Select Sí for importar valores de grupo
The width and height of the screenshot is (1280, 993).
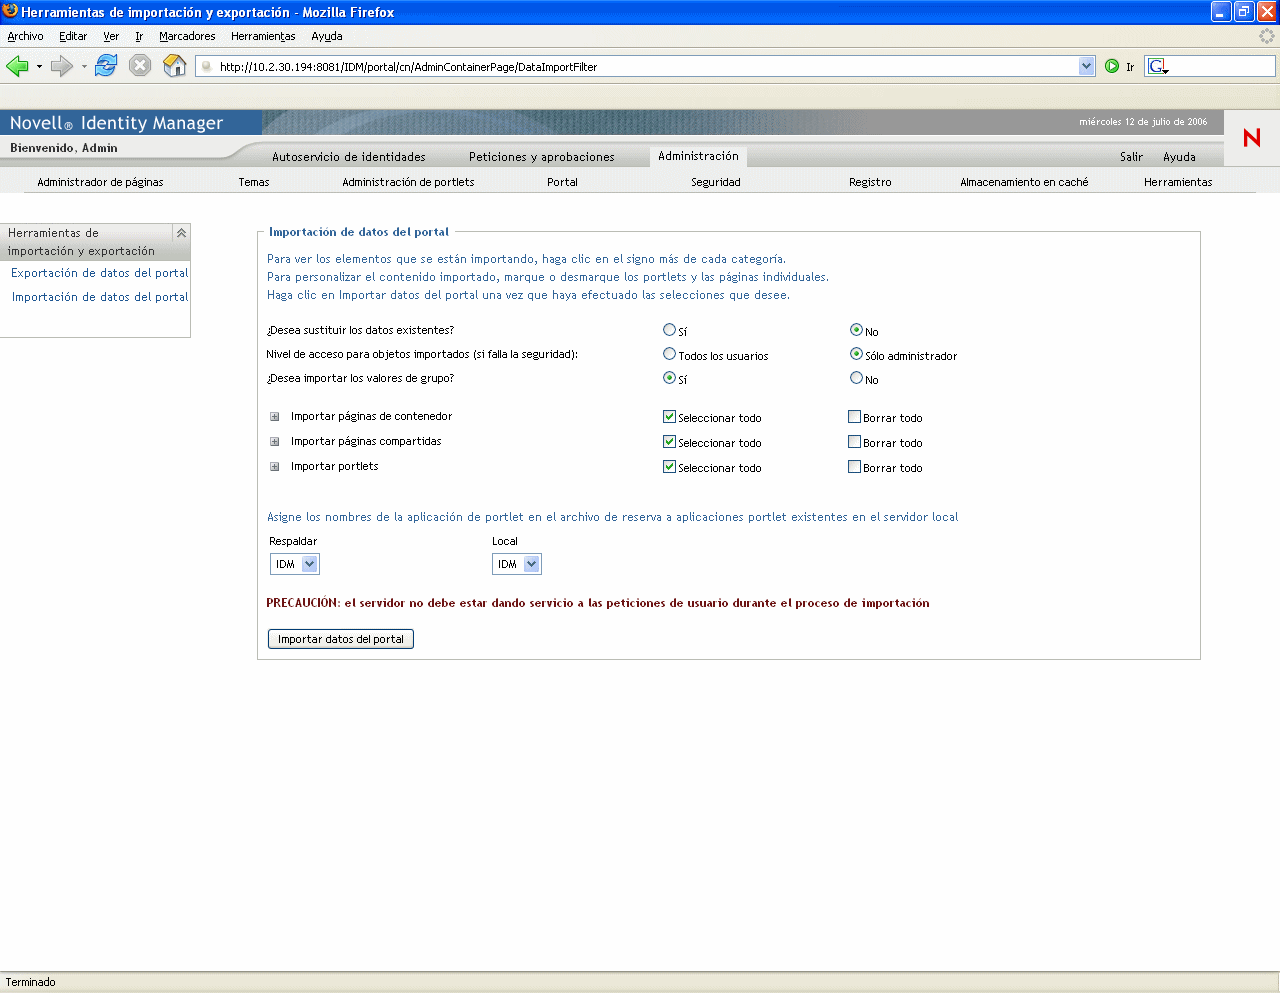tap(669, 378)
